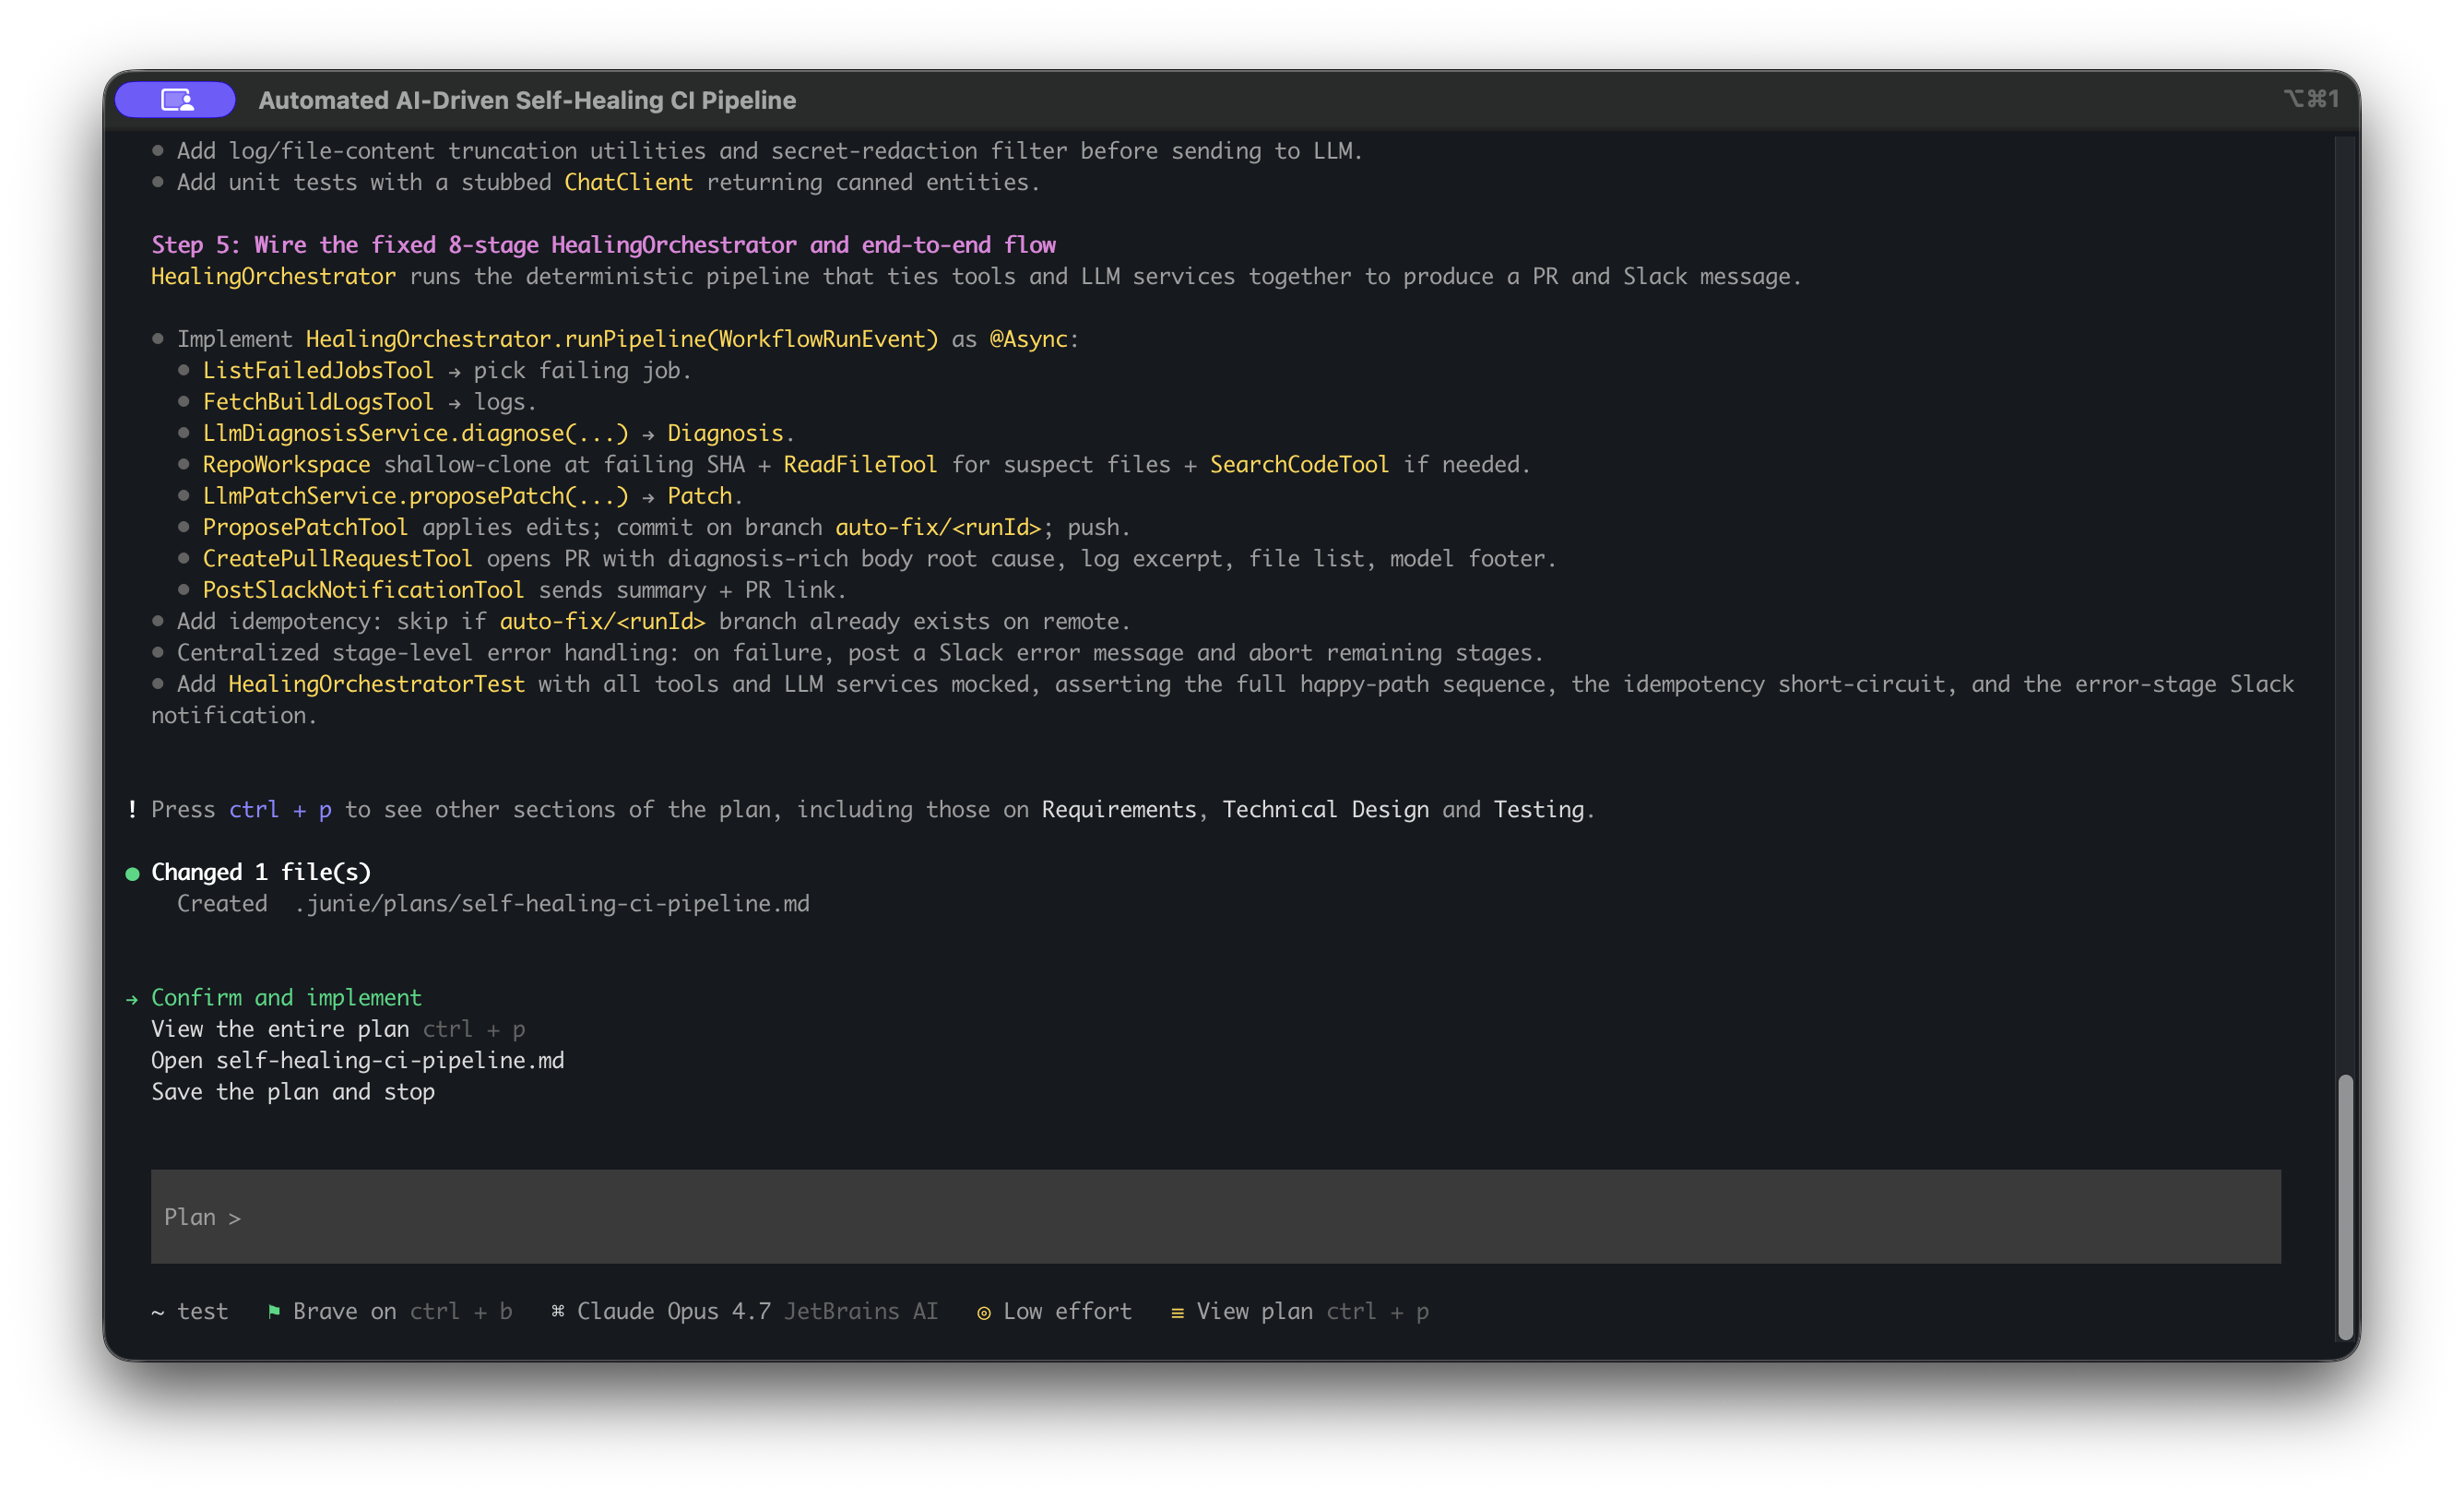Click PostSlackNotificationTool in the list

click(x=363, y=590)
